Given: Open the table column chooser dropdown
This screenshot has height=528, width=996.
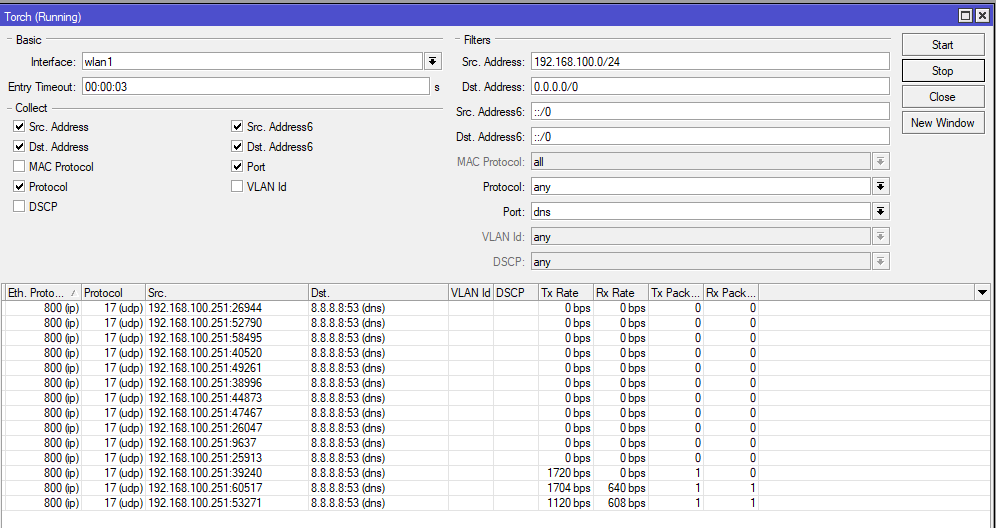Looking at the screenshot, I should point(983,292).
